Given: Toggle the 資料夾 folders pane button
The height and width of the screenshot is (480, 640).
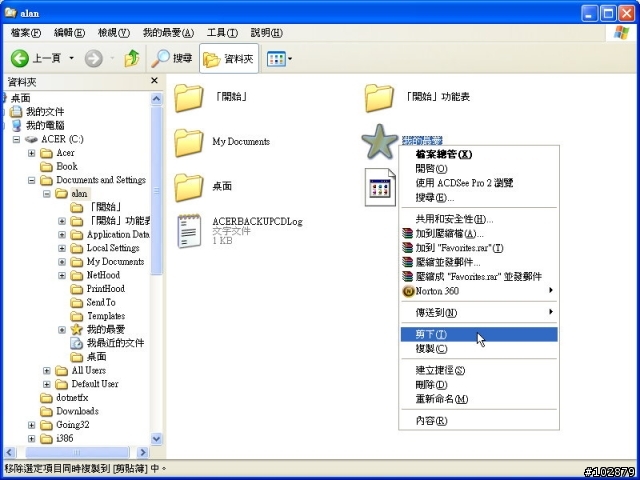Looking at the screenshot, I should point(229,58).
